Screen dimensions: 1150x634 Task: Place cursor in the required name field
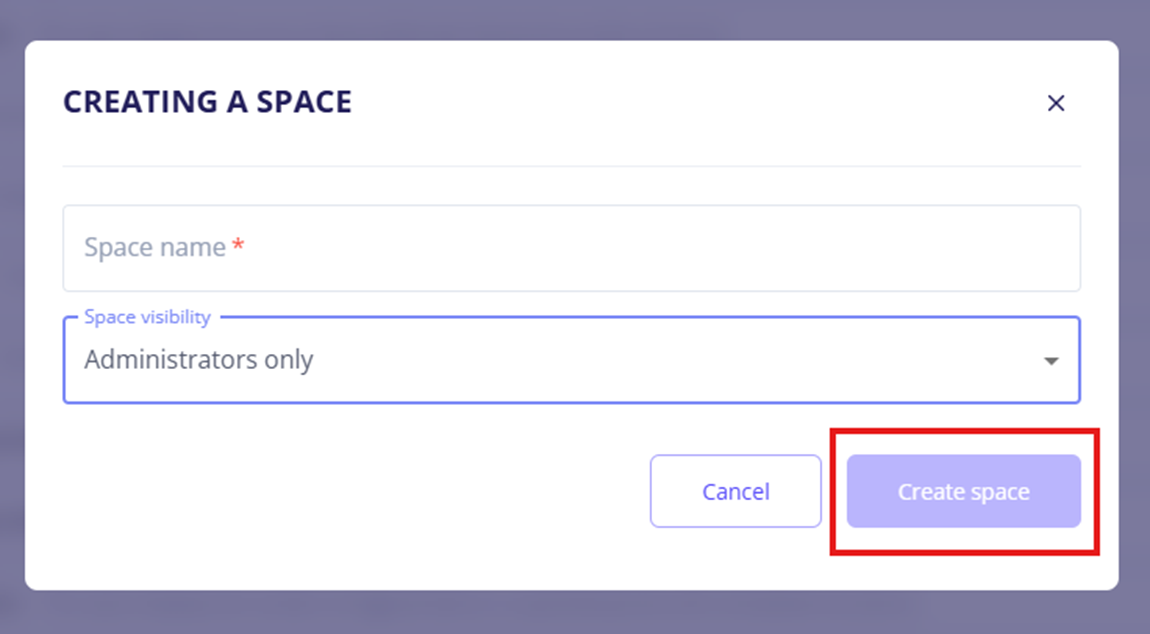coord(571,248)
